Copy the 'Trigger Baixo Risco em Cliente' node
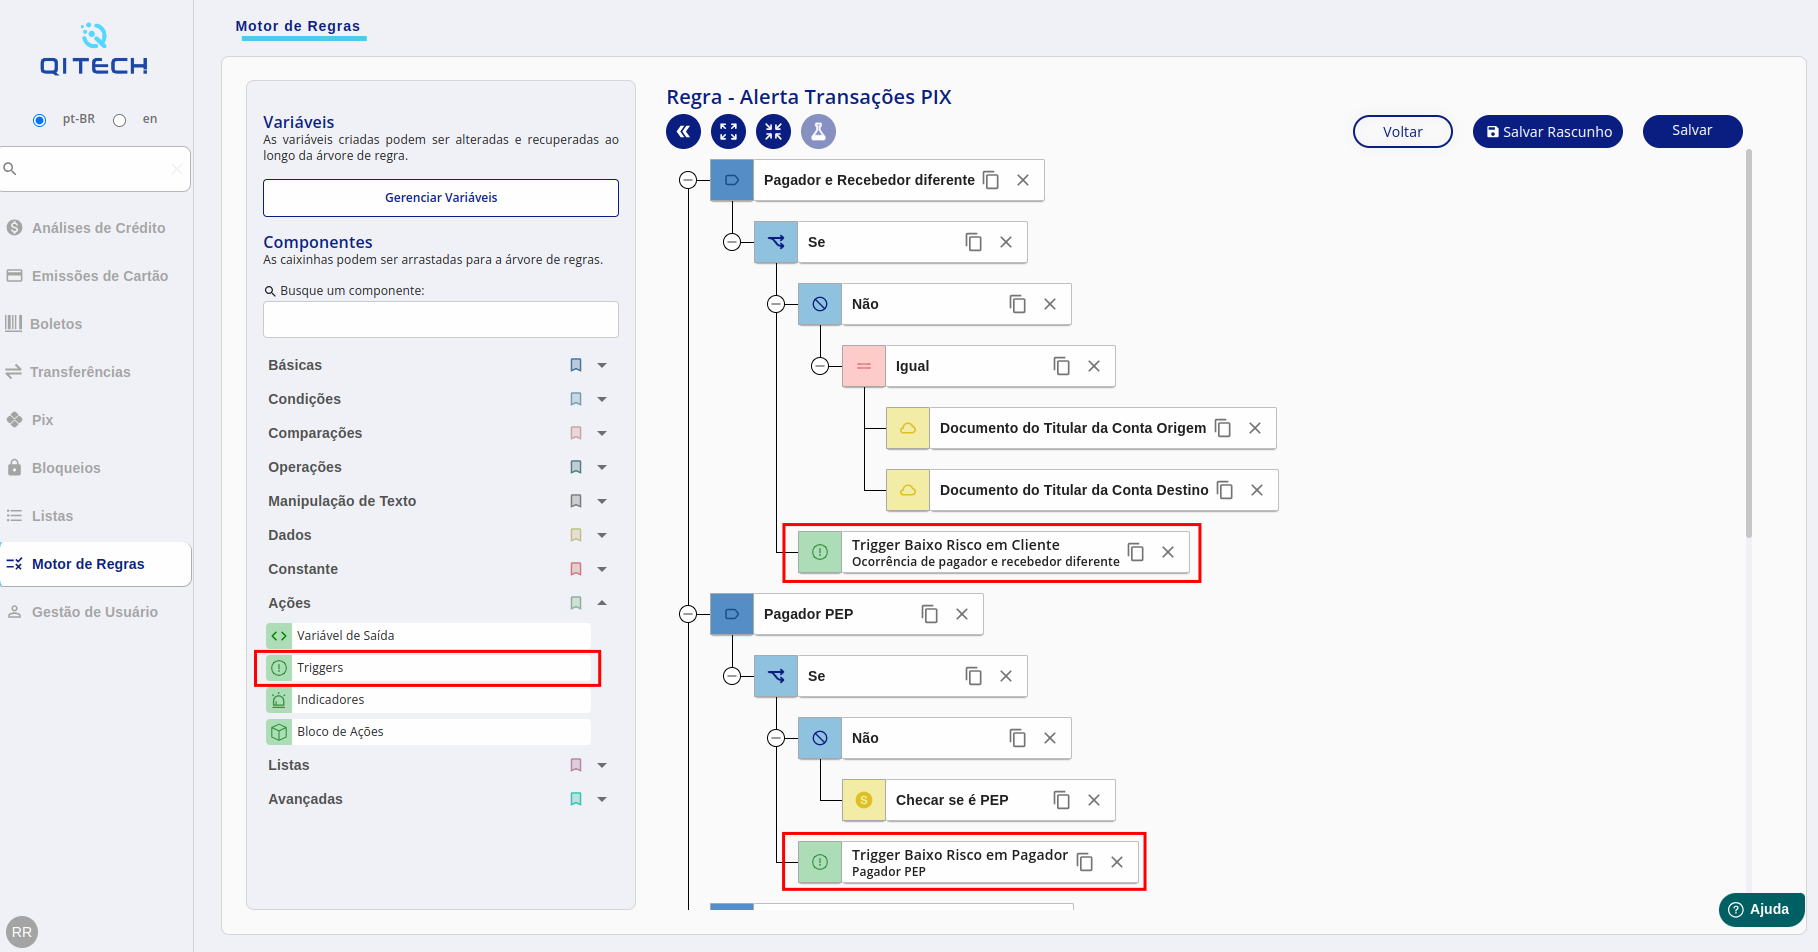The width and height of the screenshot is (1818, 952). [x=1136, y=552]
